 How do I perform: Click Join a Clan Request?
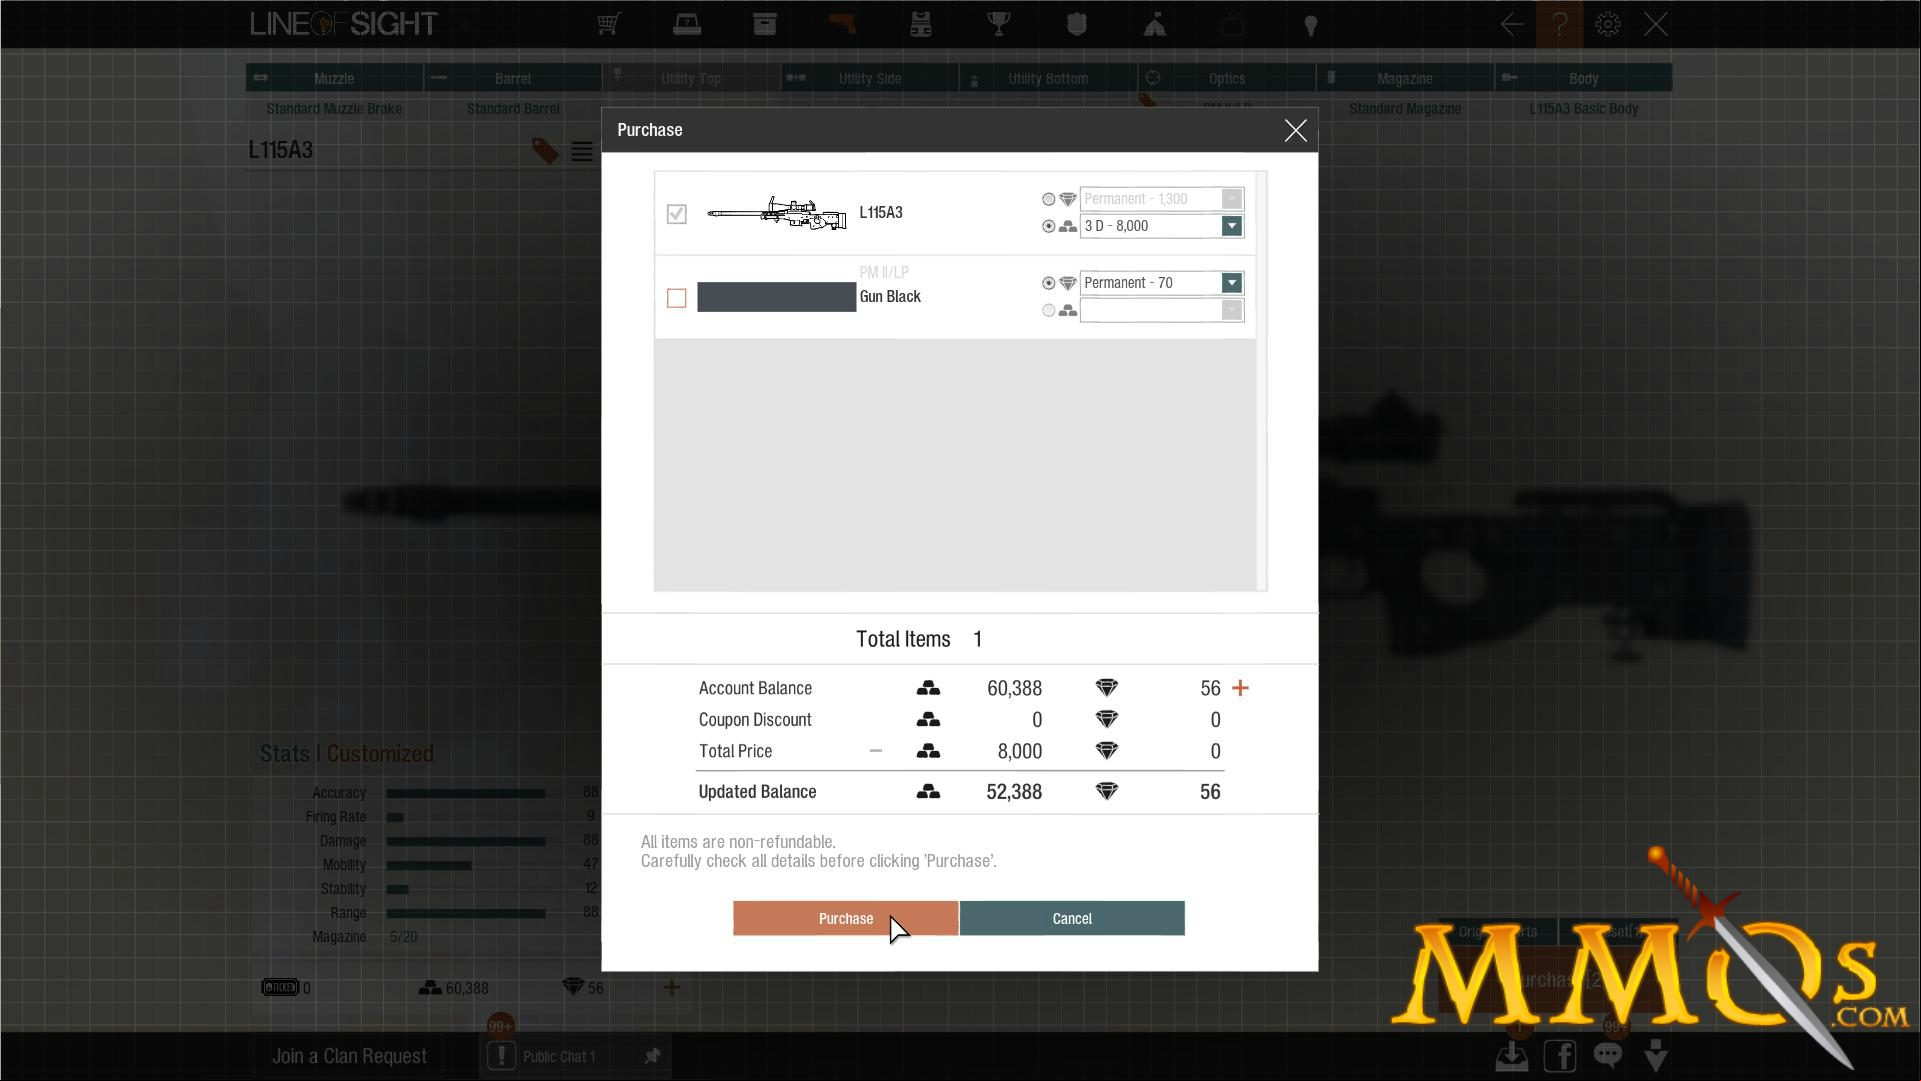point(349,1056)
